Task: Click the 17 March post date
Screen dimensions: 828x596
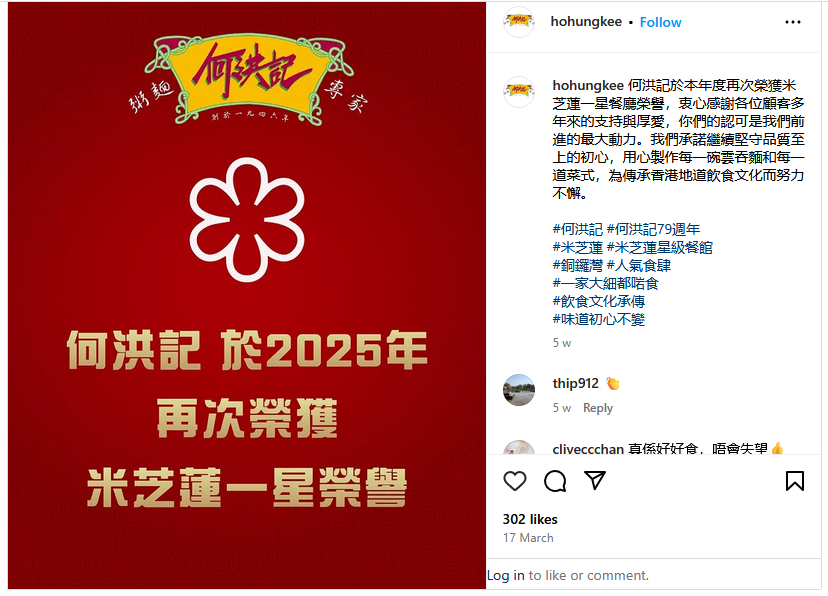Action: [528, 538]
